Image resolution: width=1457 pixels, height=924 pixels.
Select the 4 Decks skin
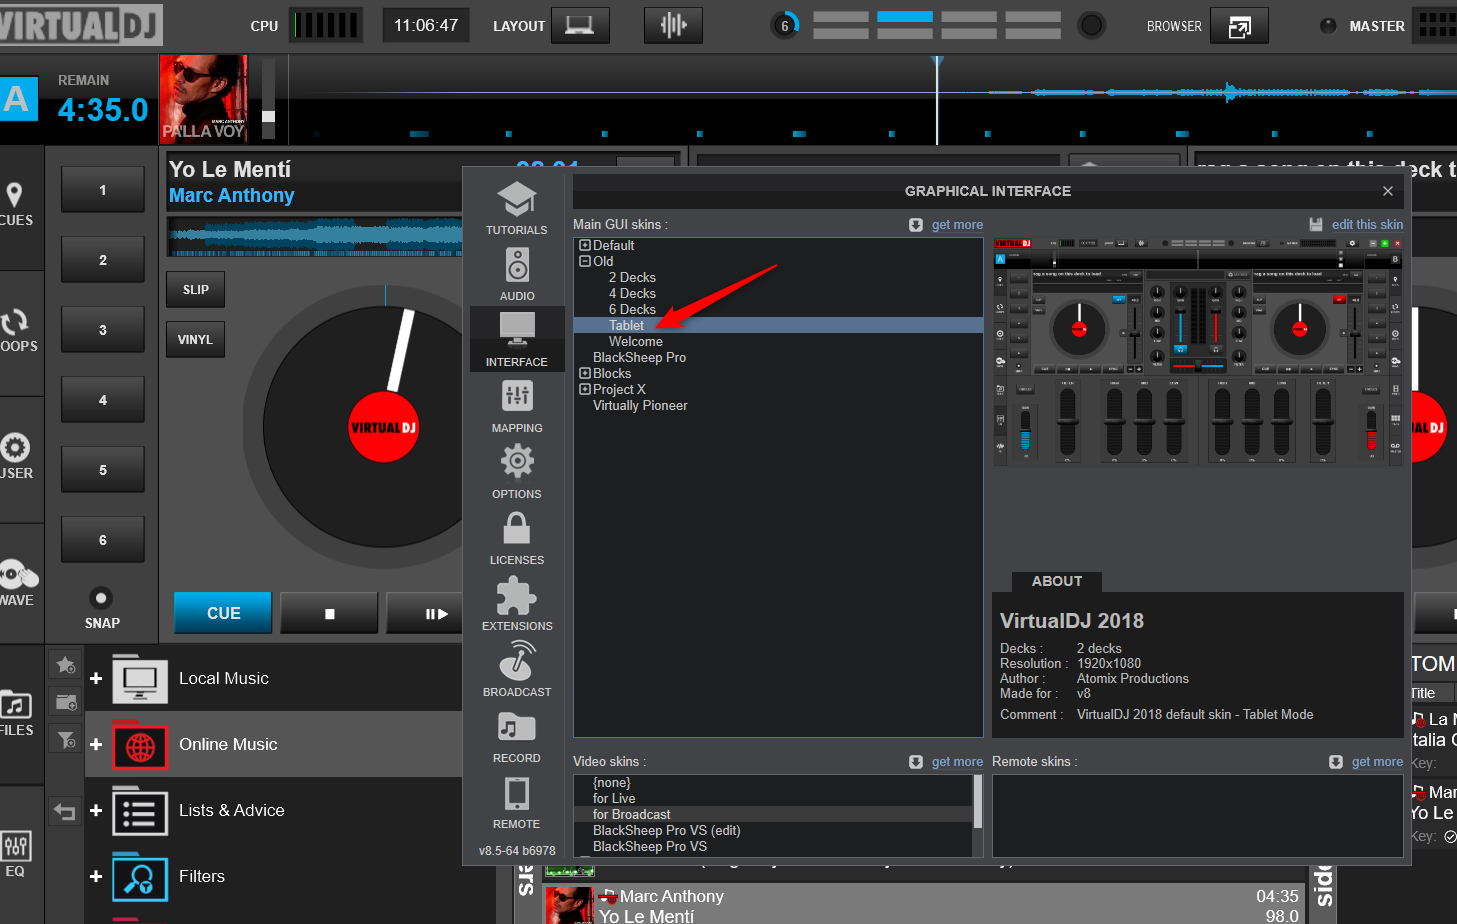632,293
